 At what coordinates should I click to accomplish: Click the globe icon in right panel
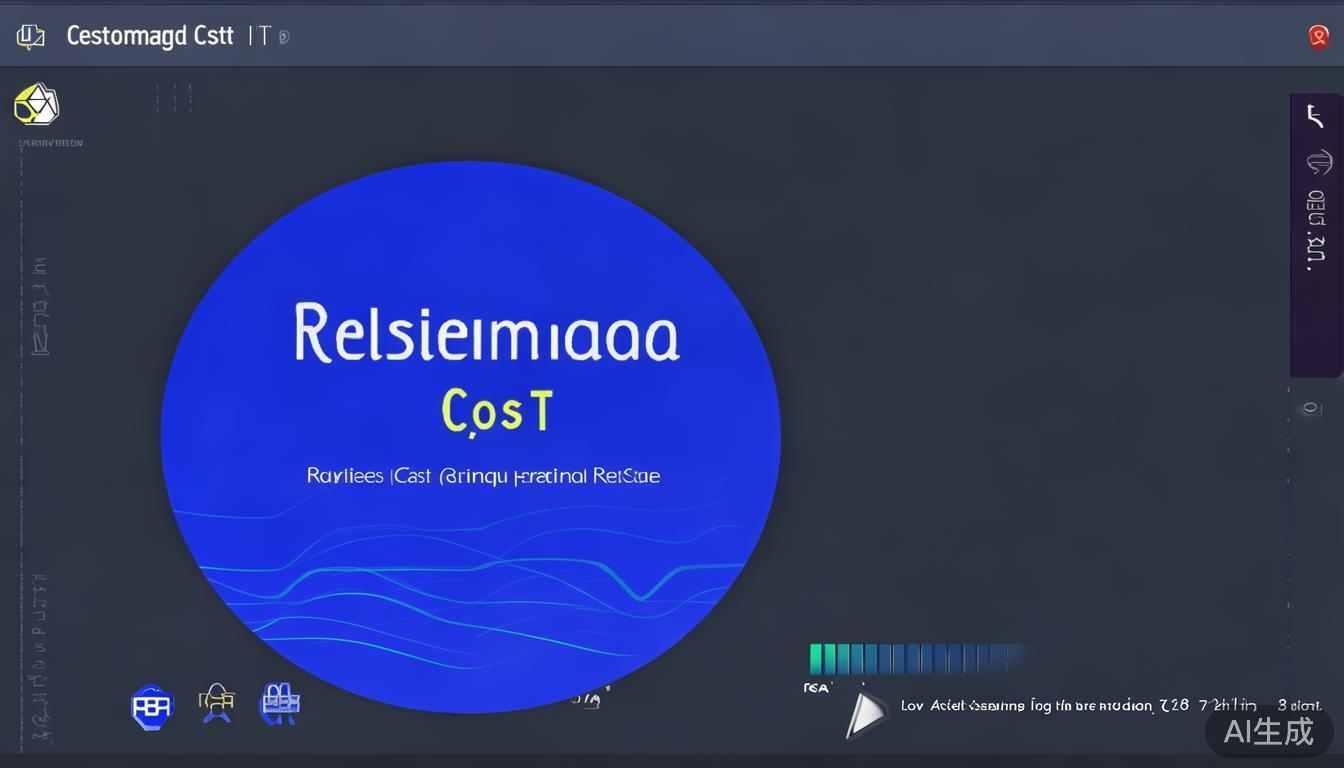(x=1318, y=162)
